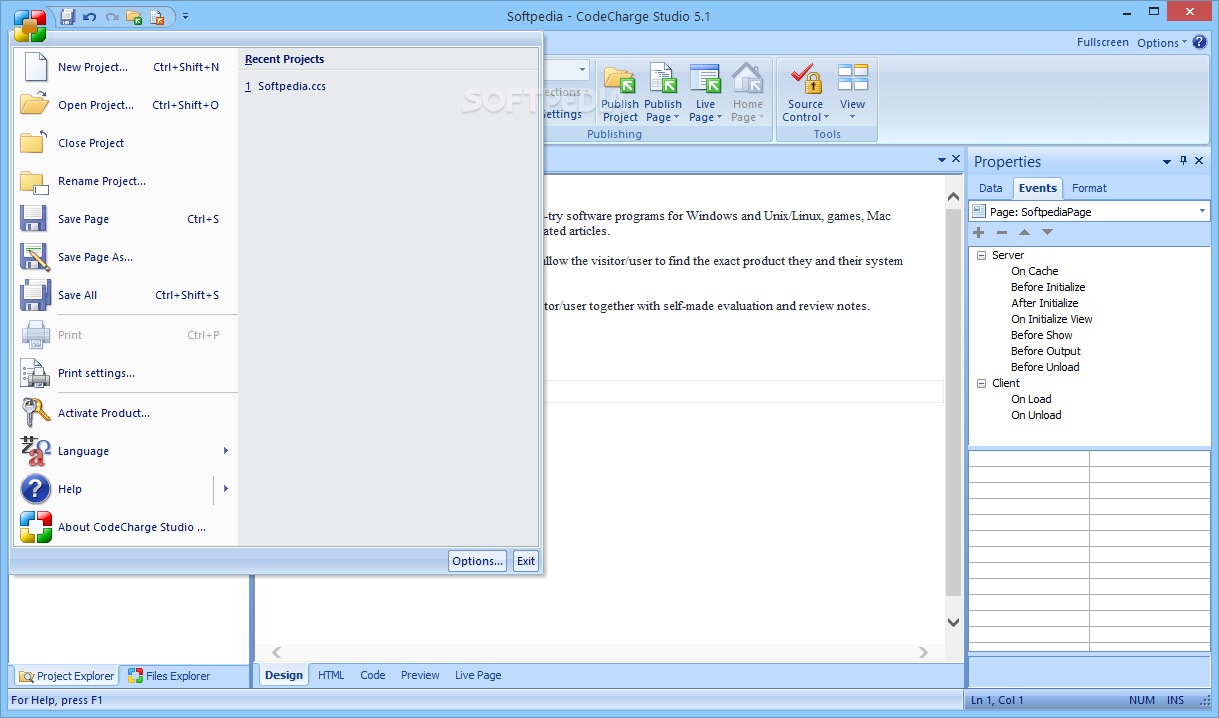Toggle the pin on the Properties panel
Image resolution: width=1219 pixels, height=718 pixels.
coord(1184,161)
